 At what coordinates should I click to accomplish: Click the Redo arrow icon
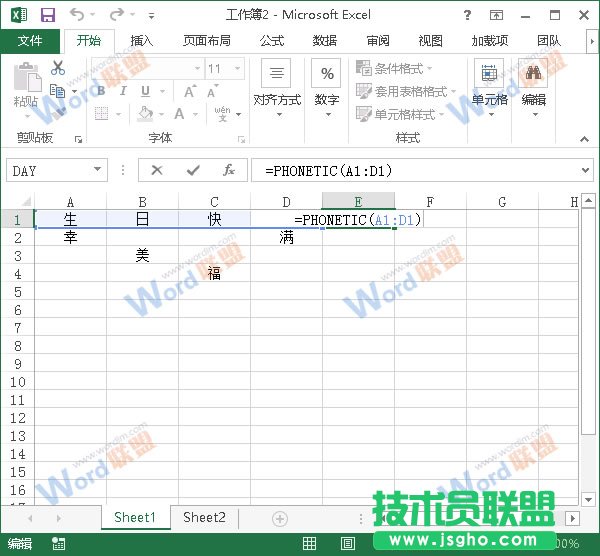point(116,15)
